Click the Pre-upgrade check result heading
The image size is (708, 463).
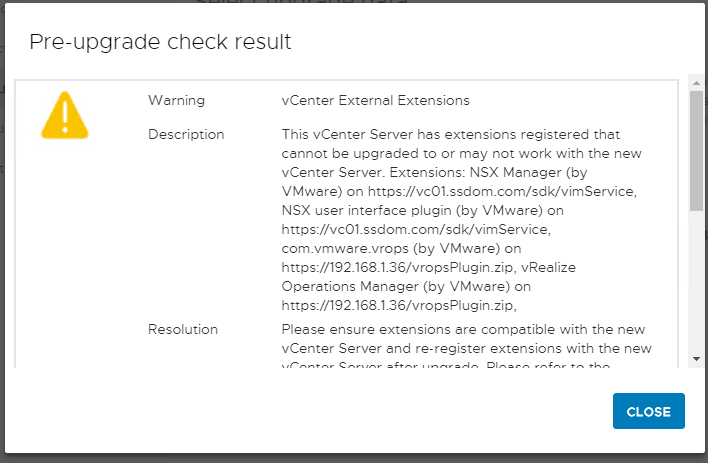(x=160, y=42)
